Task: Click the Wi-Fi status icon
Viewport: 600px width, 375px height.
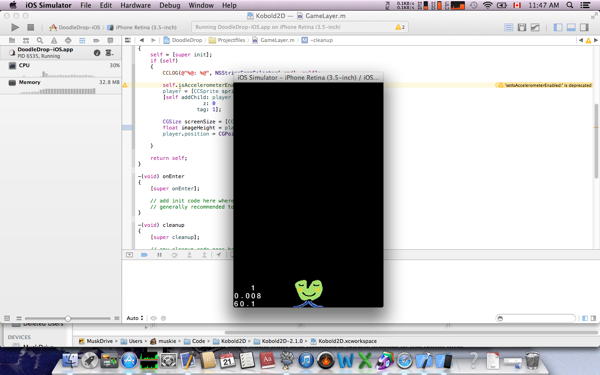Action: tap(488, 5)
